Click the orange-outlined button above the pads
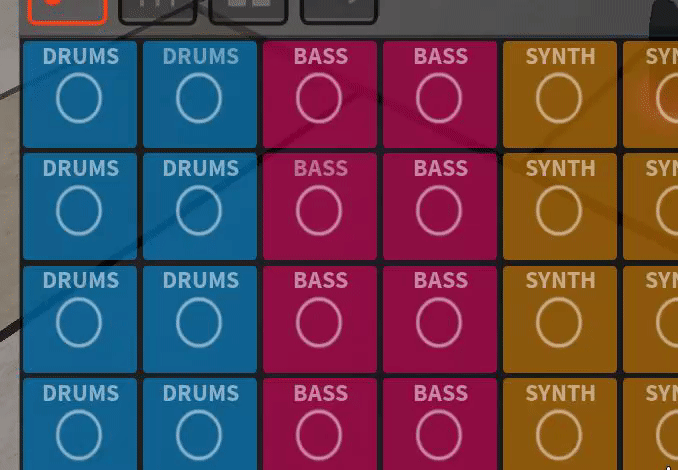 68,11
